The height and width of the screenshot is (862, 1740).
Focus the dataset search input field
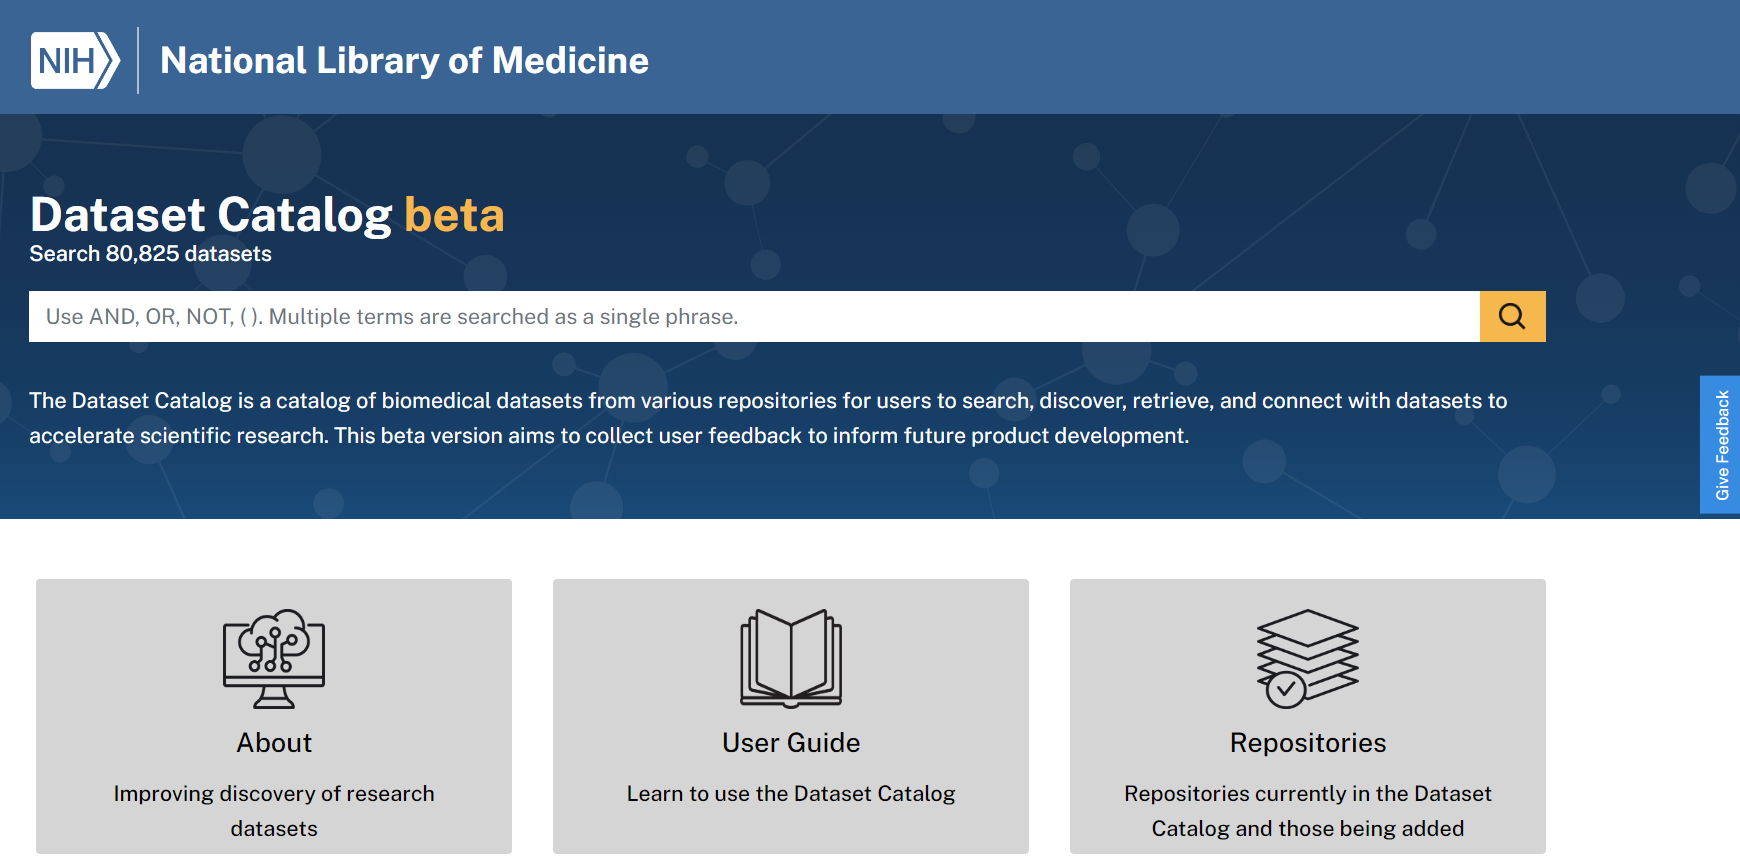754,316
